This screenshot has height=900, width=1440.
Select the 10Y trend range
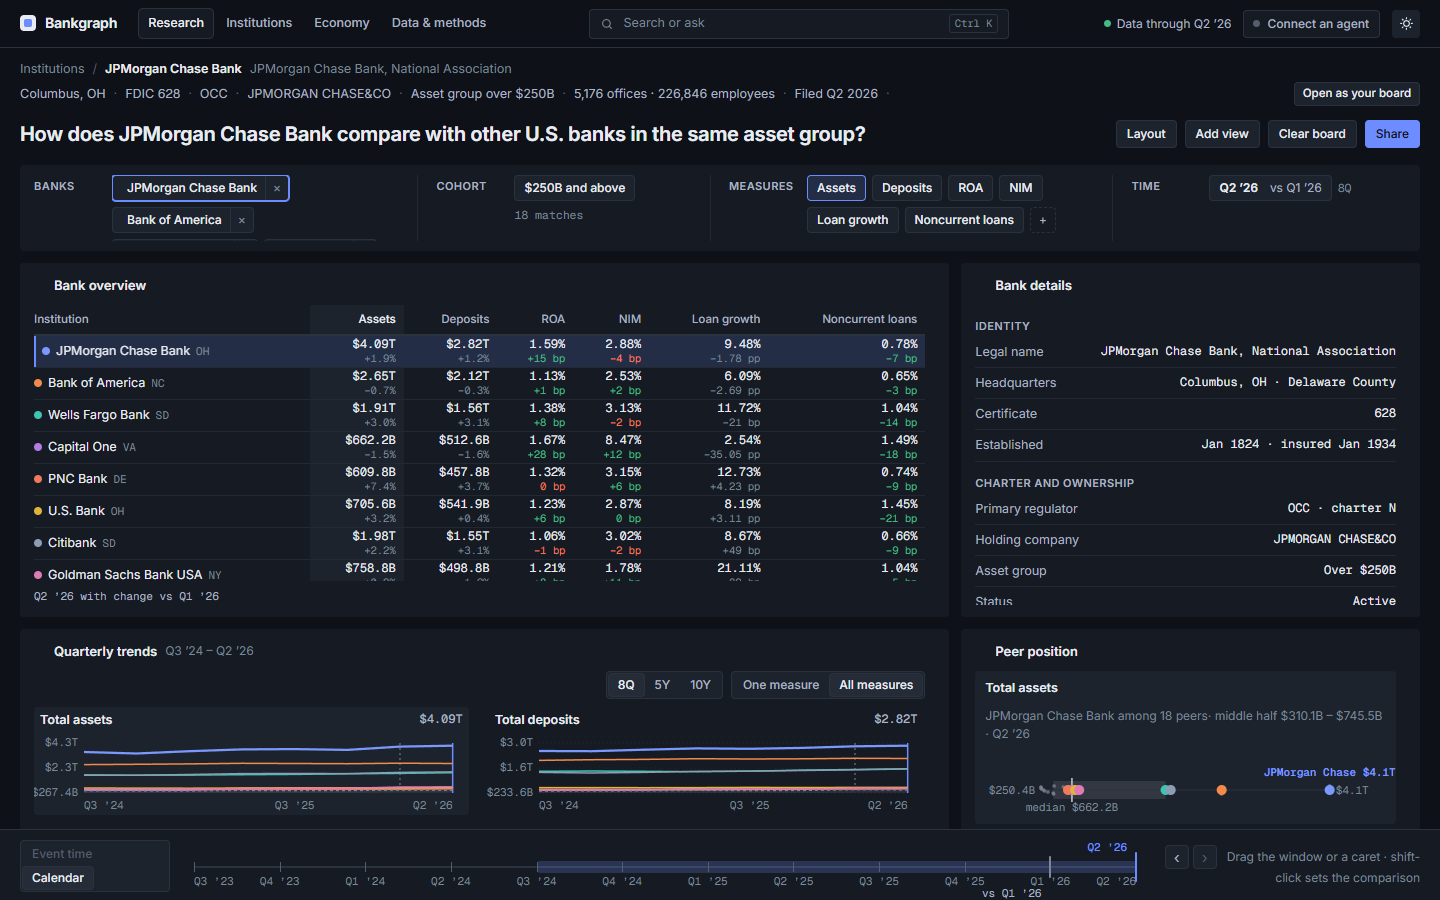(x=700, y=685)
